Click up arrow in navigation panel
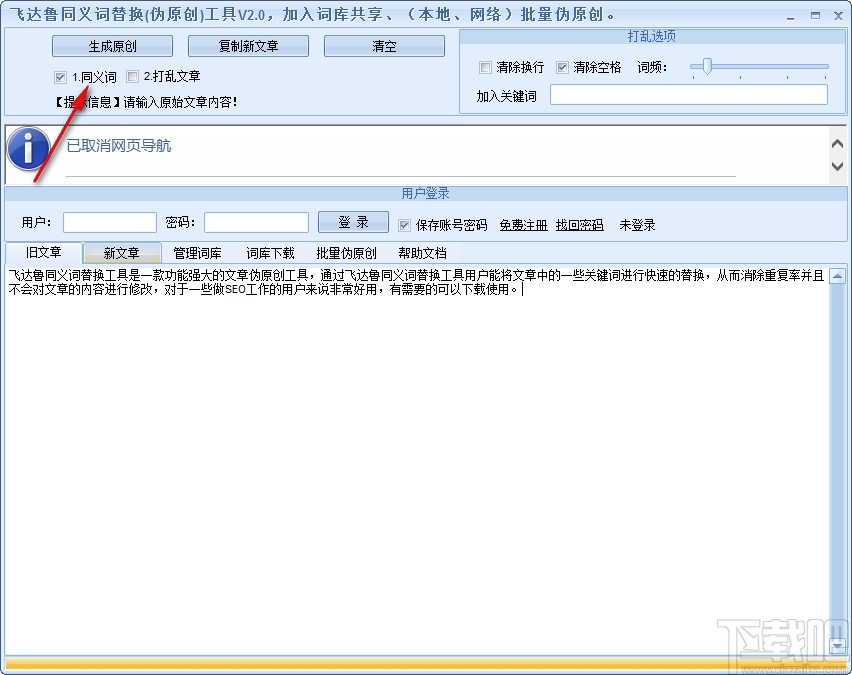The height and width of the screenshot is (675, 852). pyautogui.click(x=837, y=144)
